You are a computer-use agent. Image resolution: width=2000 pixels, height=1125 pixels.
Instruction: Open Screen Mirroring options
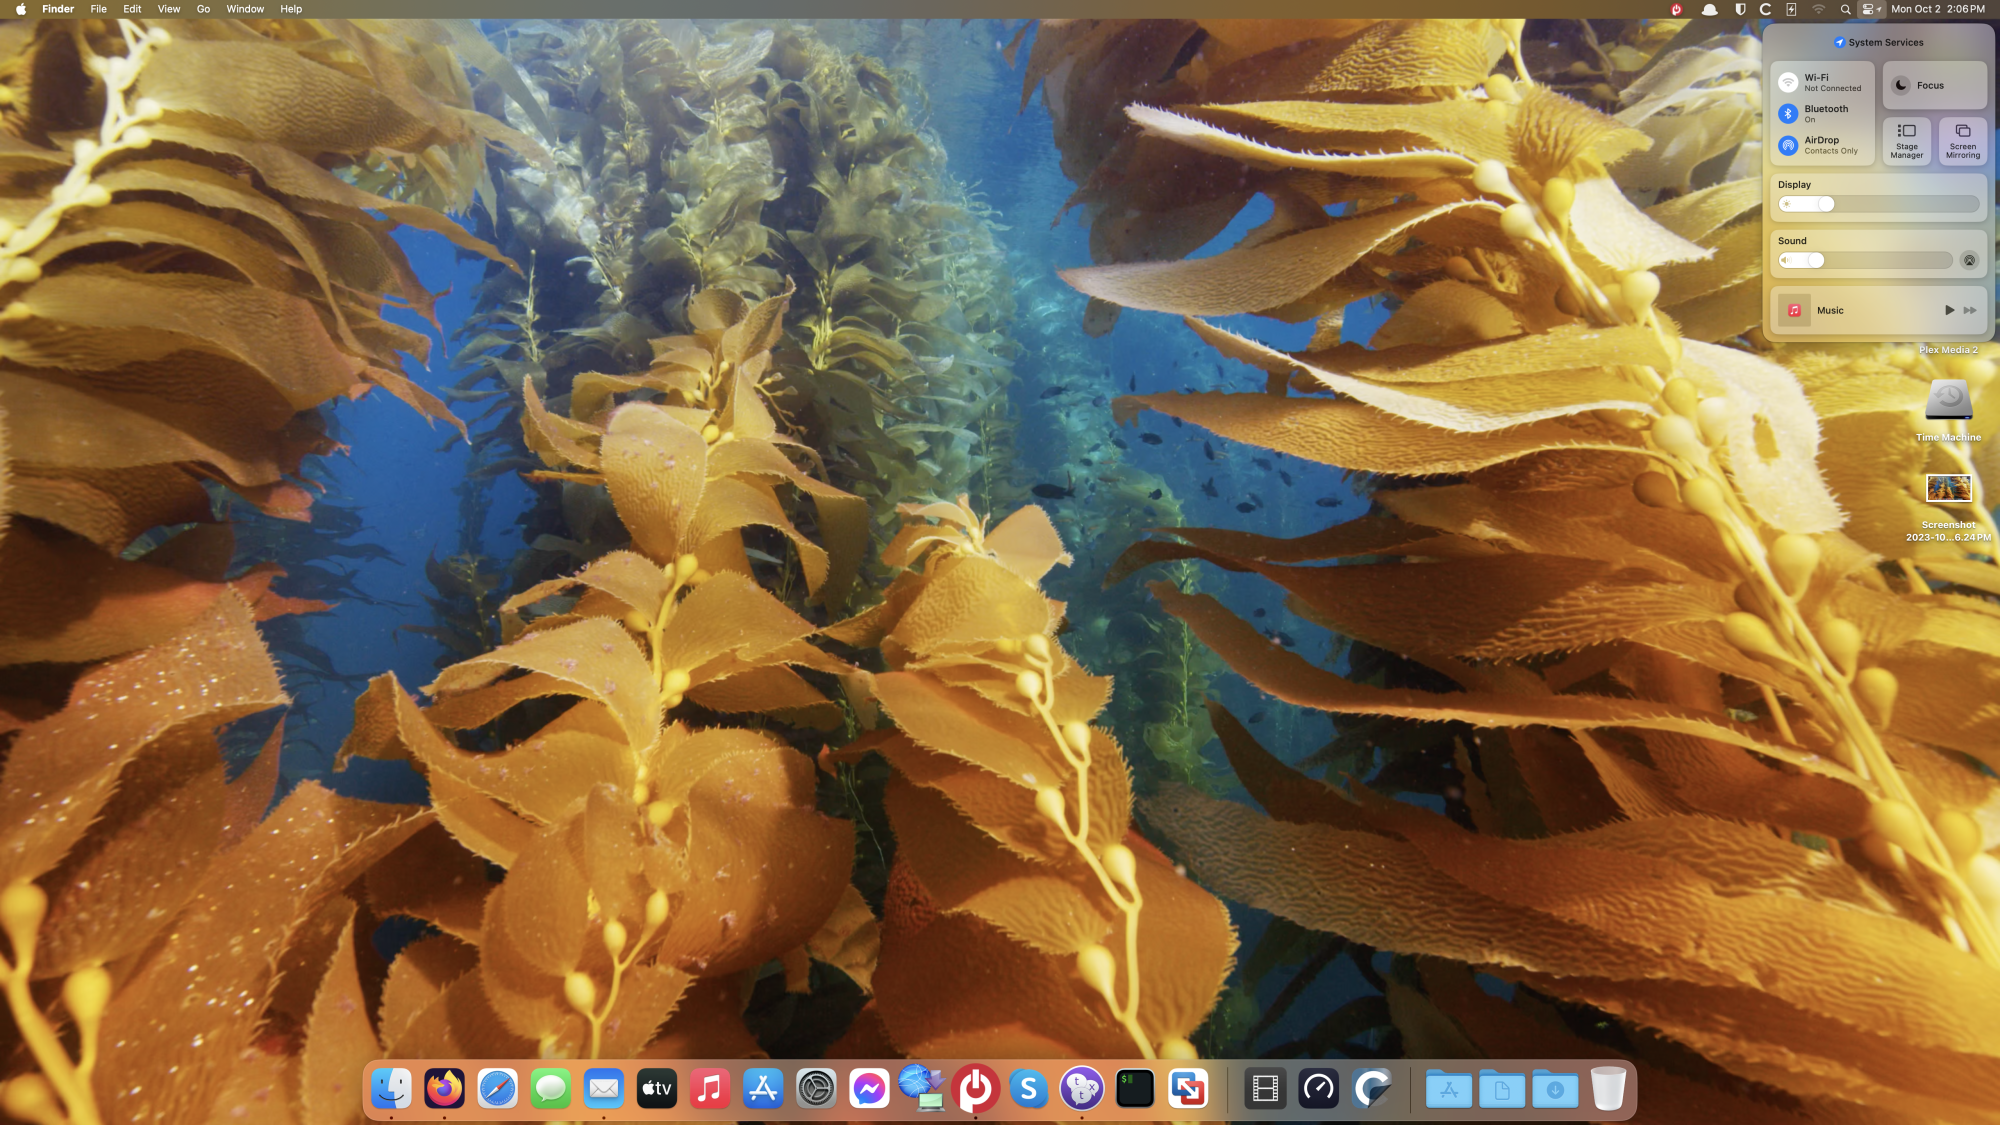tap(1962, 141)
